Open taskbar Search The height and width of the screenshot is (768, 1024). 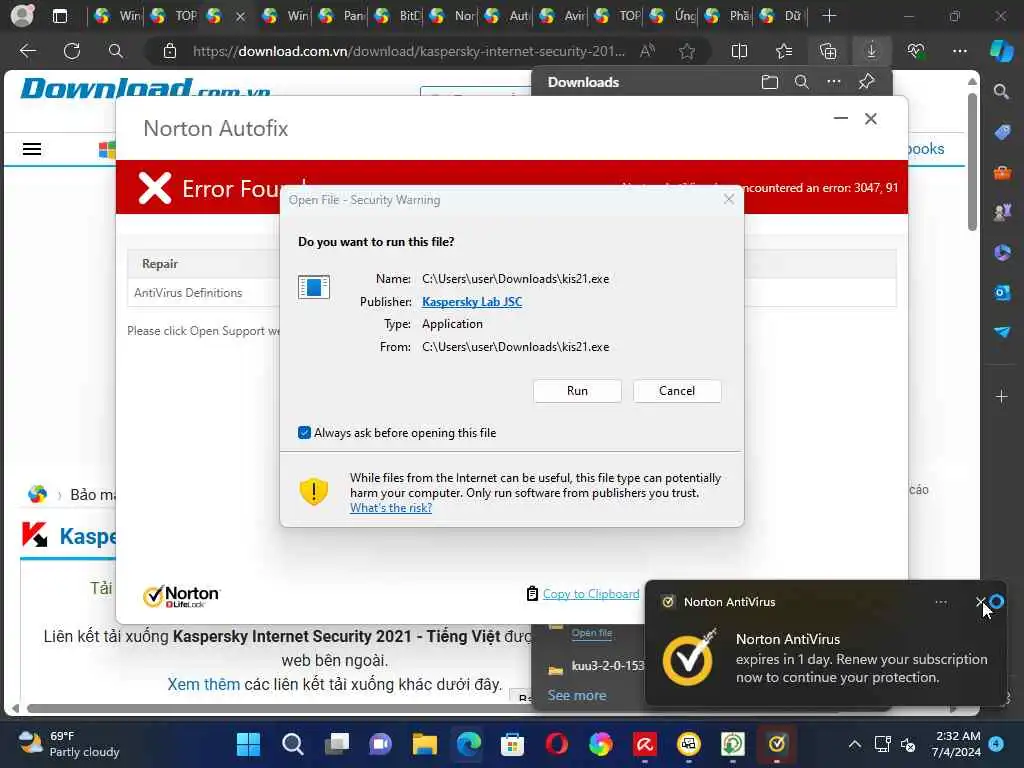pyautogui.click(x=293, y=744)
